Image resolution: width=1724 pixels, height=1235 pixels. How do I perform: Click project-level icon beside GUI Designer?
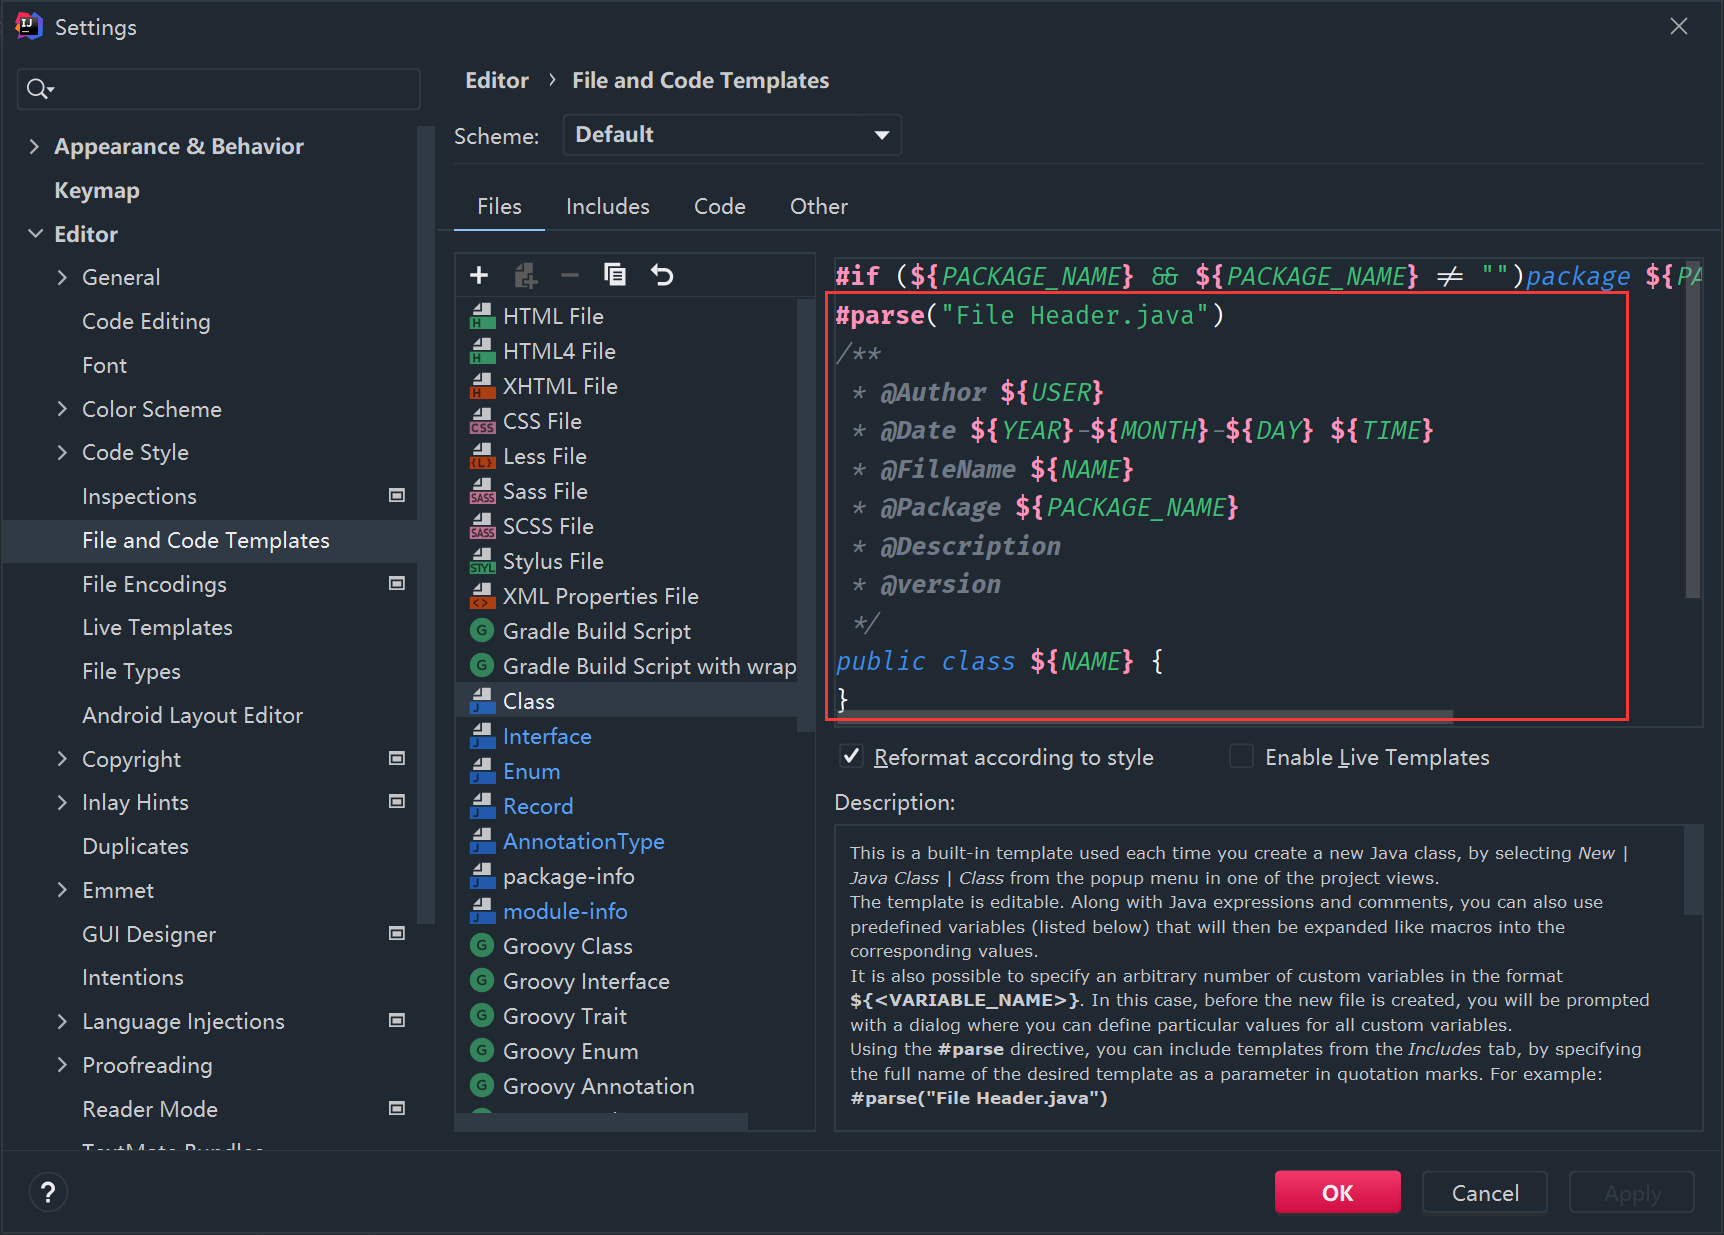click(x=397, y=934)
